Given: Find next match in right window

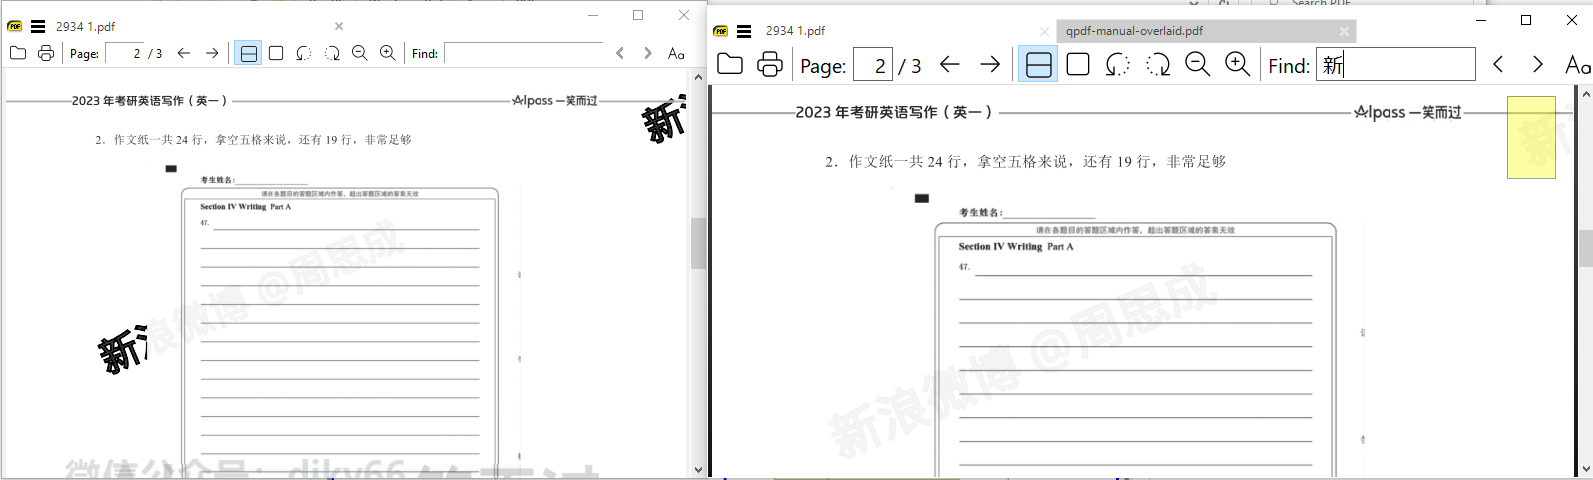Looking at the screenshot, I should 1538,65.
